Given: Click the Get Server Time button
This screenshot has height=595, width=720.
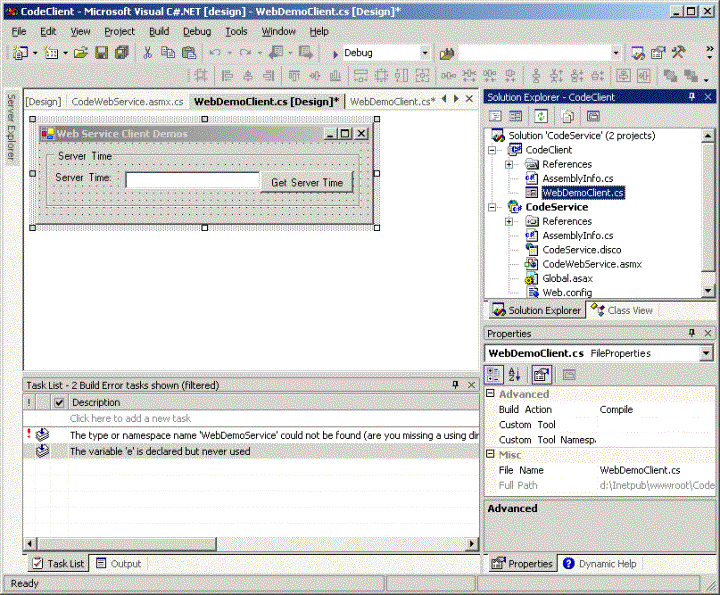Looking at the screenshot, I should [307, 182].
